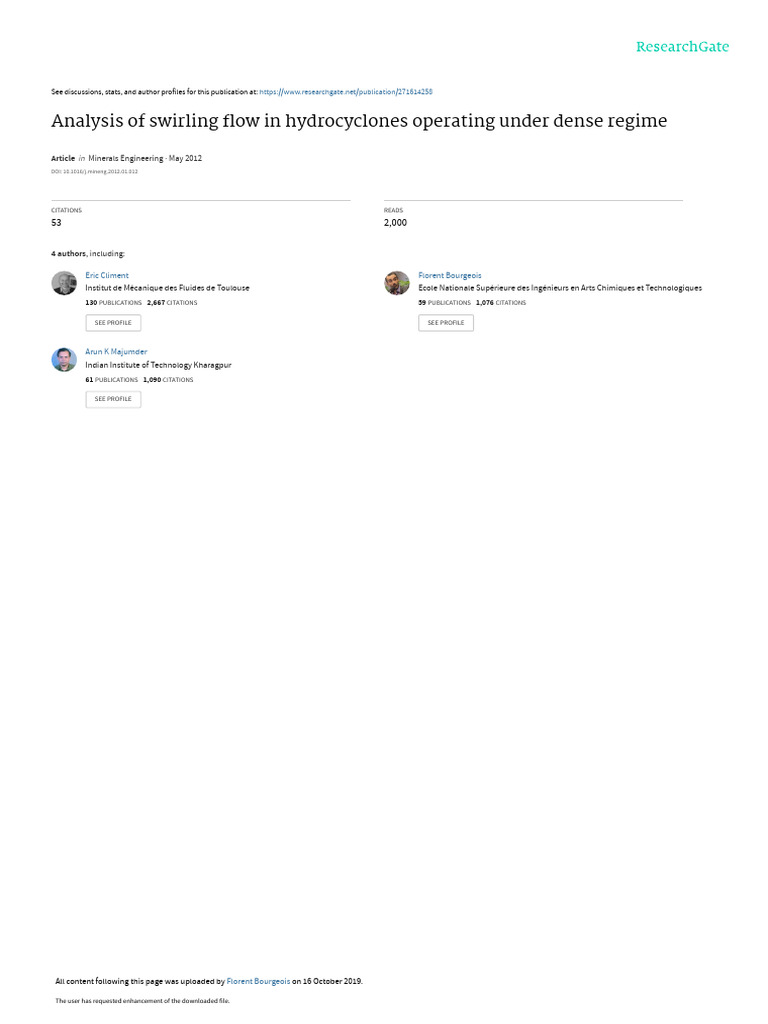
Task: Click the Minerals Engineering journal name
Action: point(125,158)
